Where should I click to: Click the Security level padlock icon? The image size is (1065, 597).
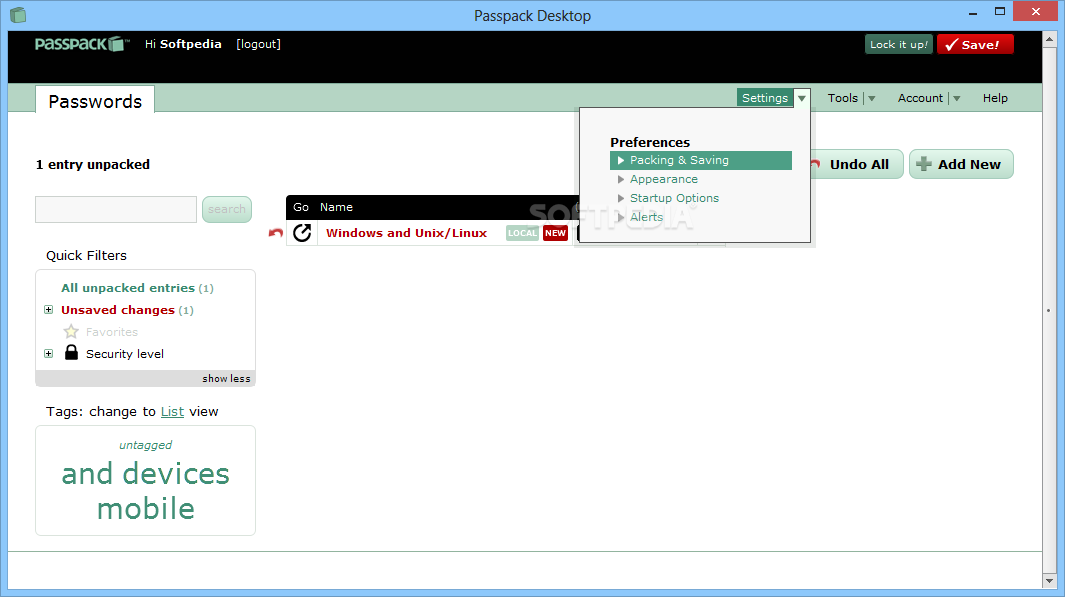click(71, 352)
